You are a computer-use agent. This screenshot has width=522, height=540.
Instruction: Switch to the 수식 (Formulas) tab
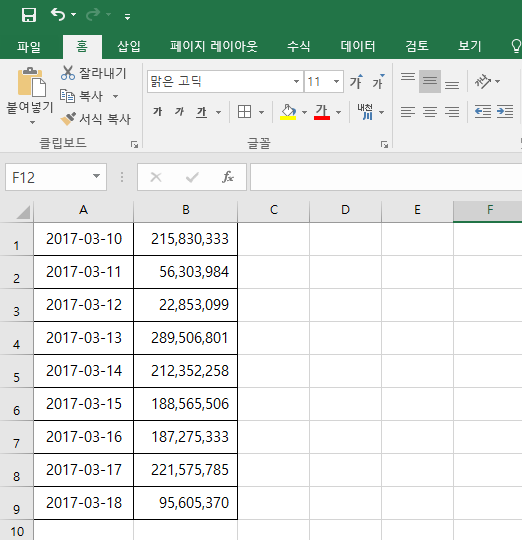(x=299, y=46)
